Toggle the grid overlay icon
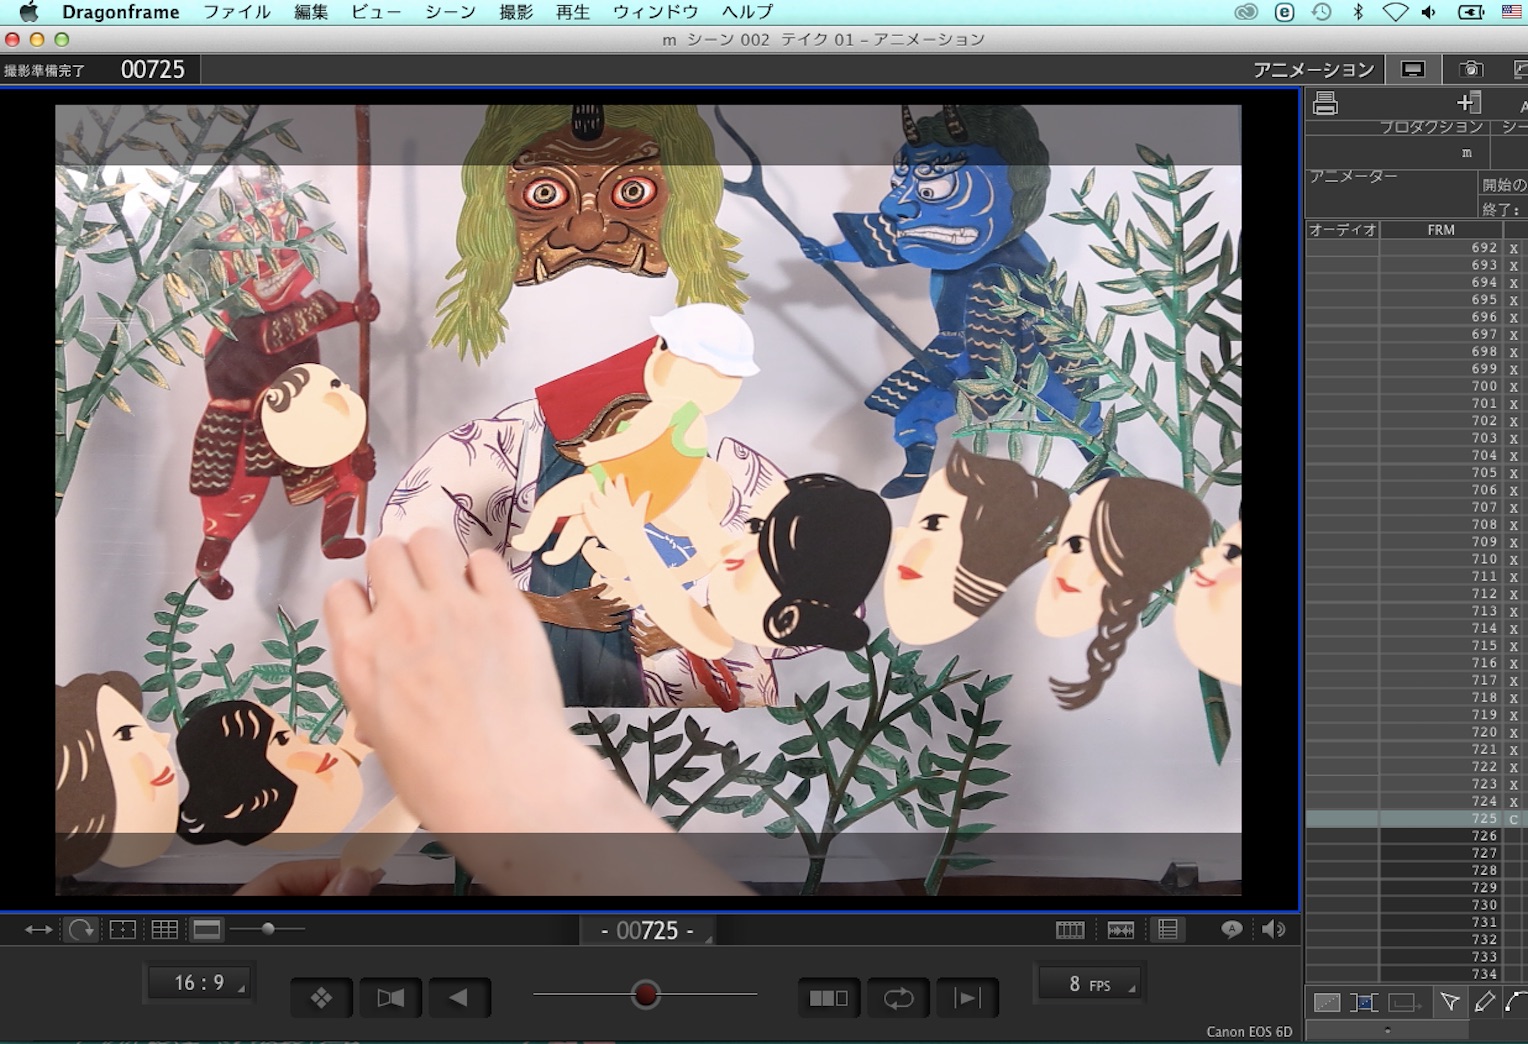The width and height of the screenshot is (1528, 1044). click(x=164, y=930)
